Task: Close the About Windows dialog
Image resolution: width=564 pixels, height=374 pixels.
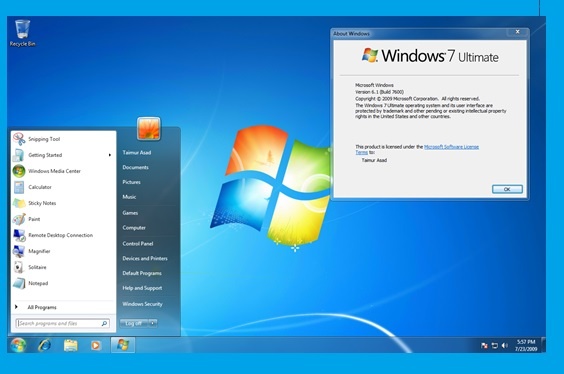Action: 518,32
